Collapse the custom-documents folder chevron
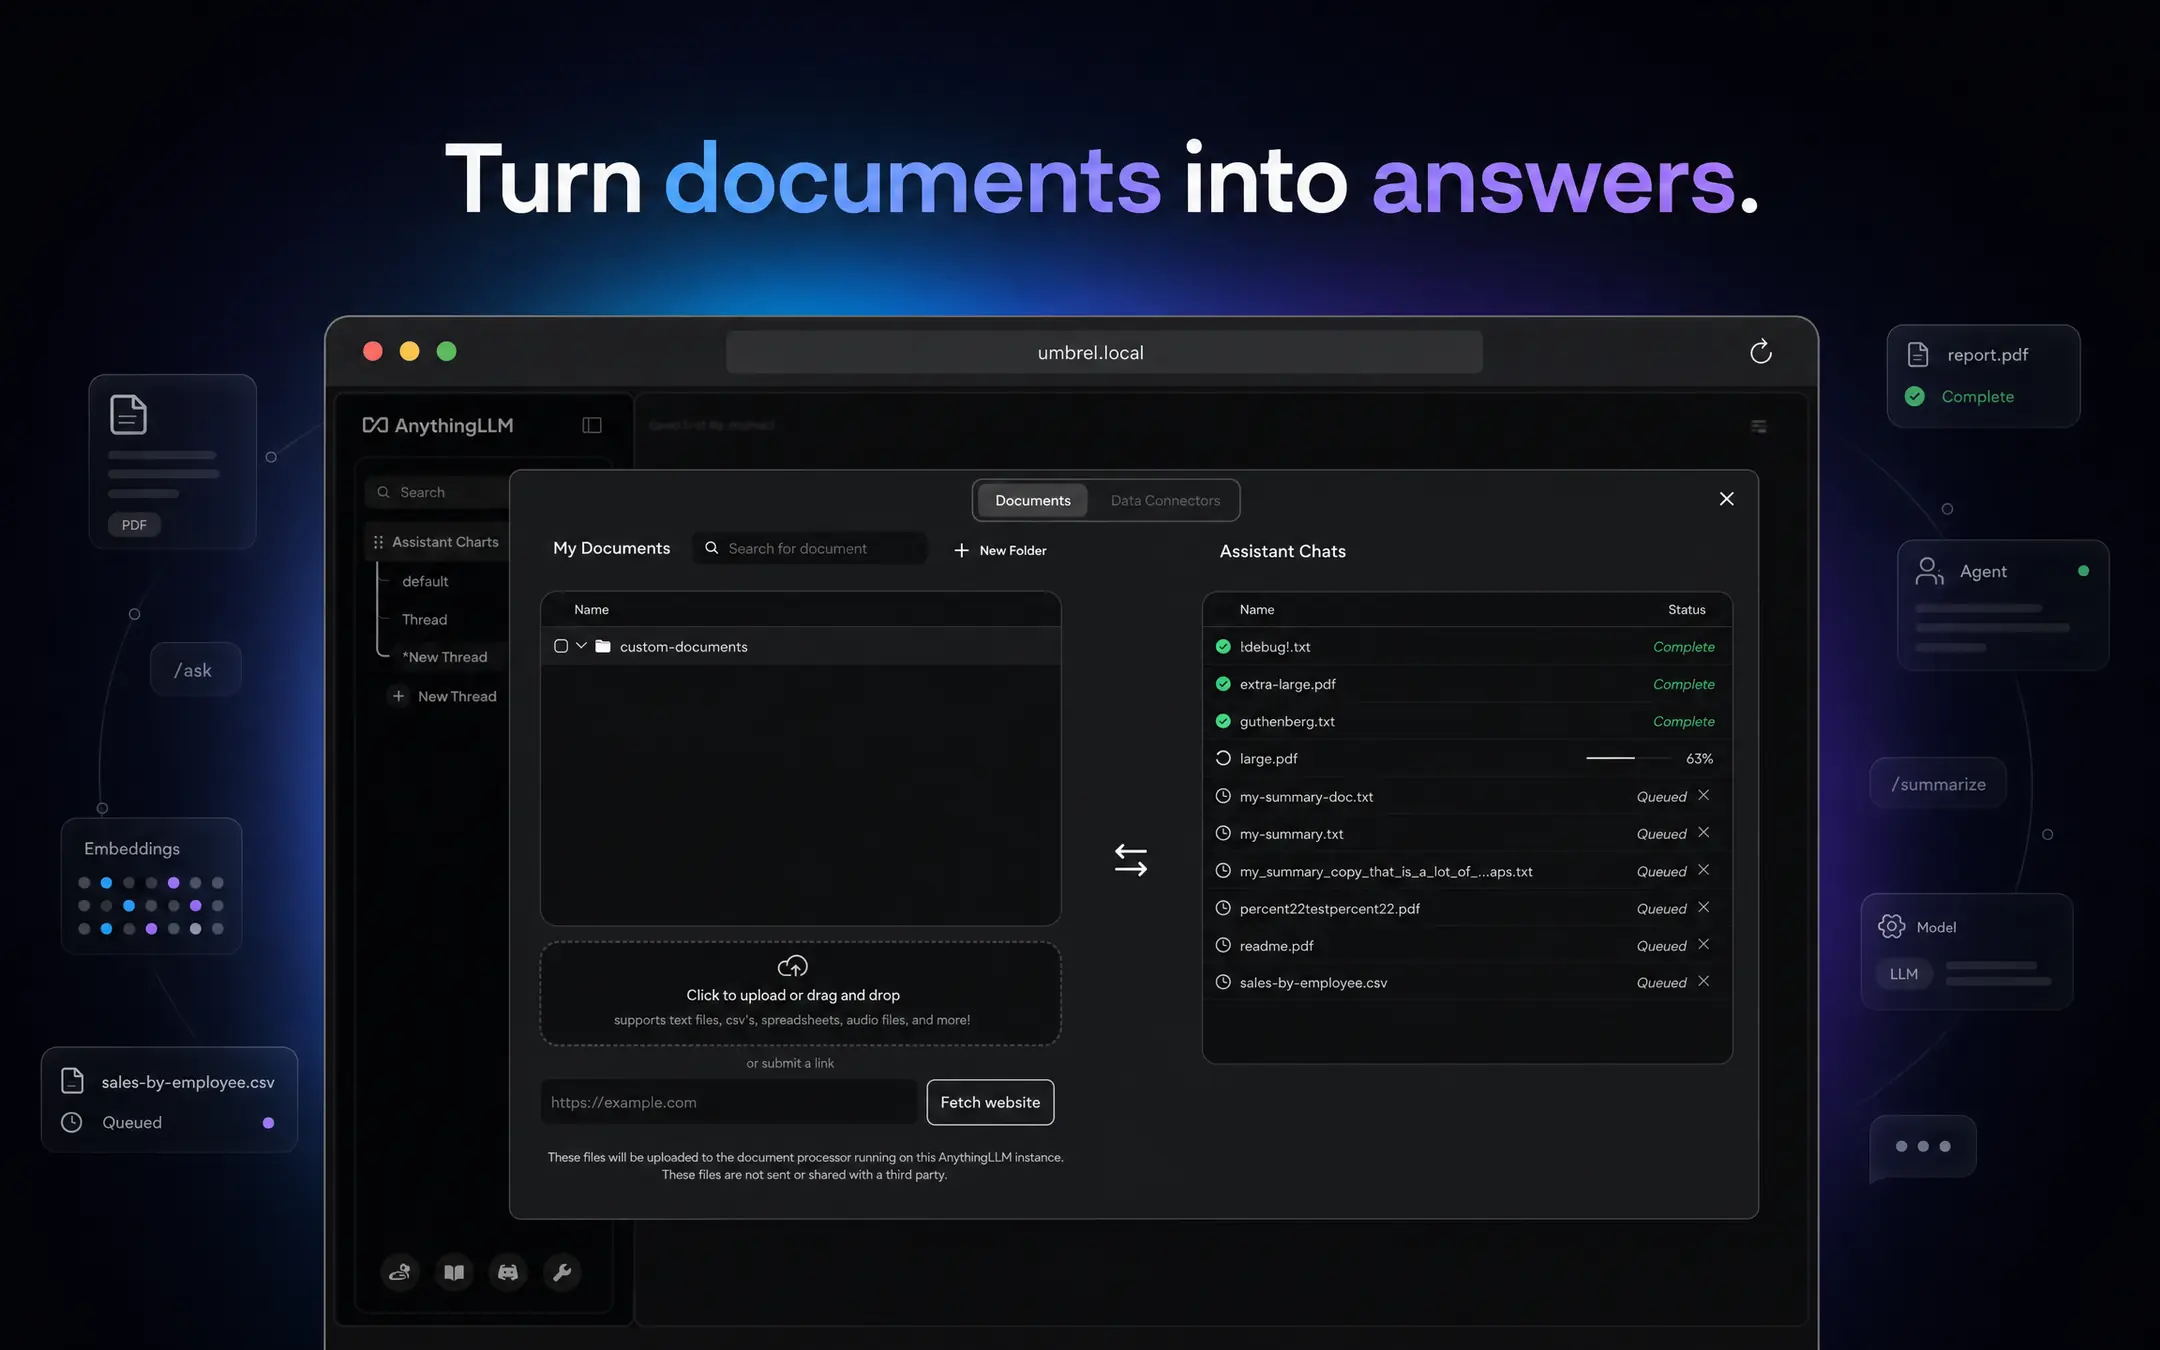 click(x=581, y=646)
